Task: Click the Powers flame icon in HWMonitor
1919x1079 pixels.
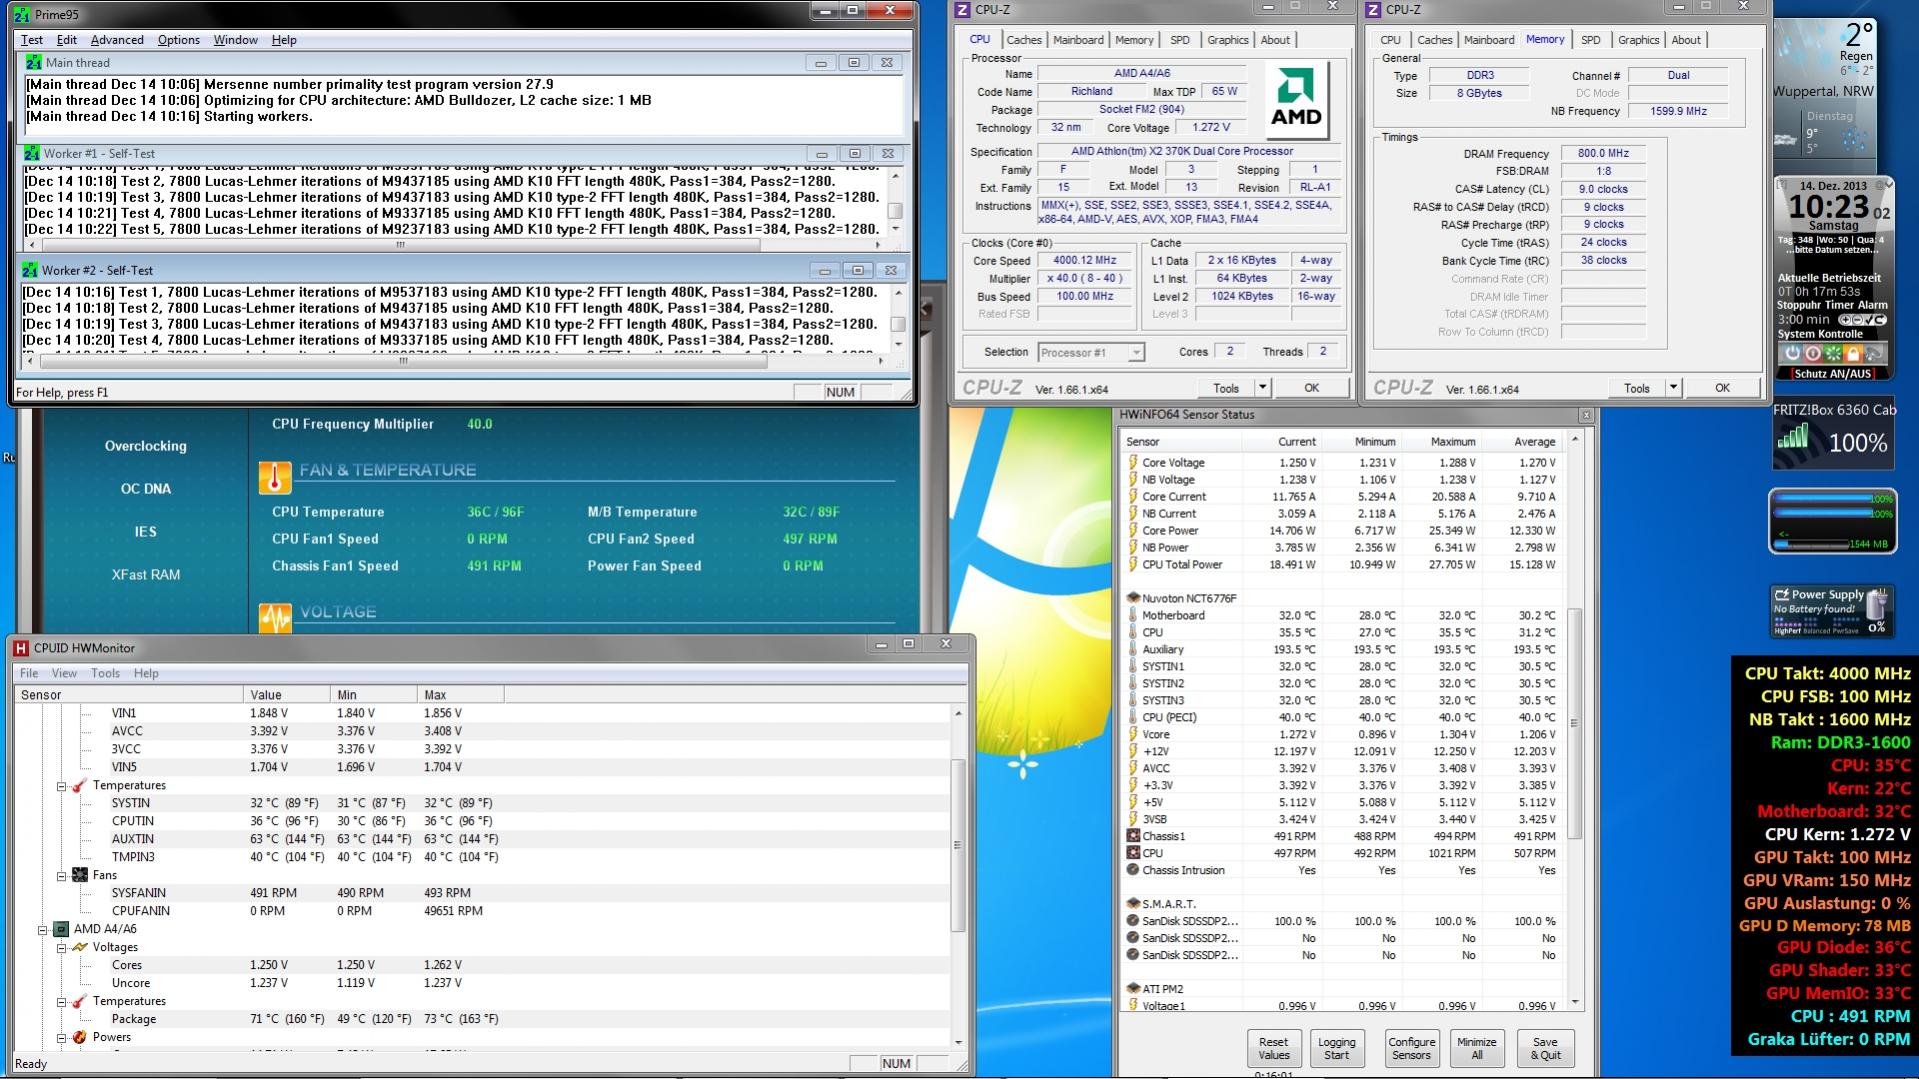Action: click(79, 1037)
